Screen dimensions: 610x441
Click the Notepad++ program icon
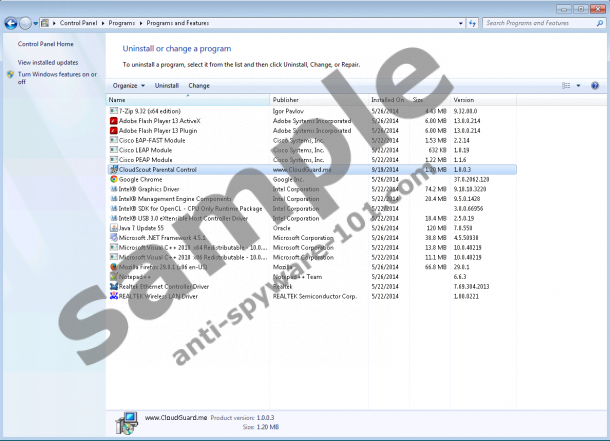point(113,277)
